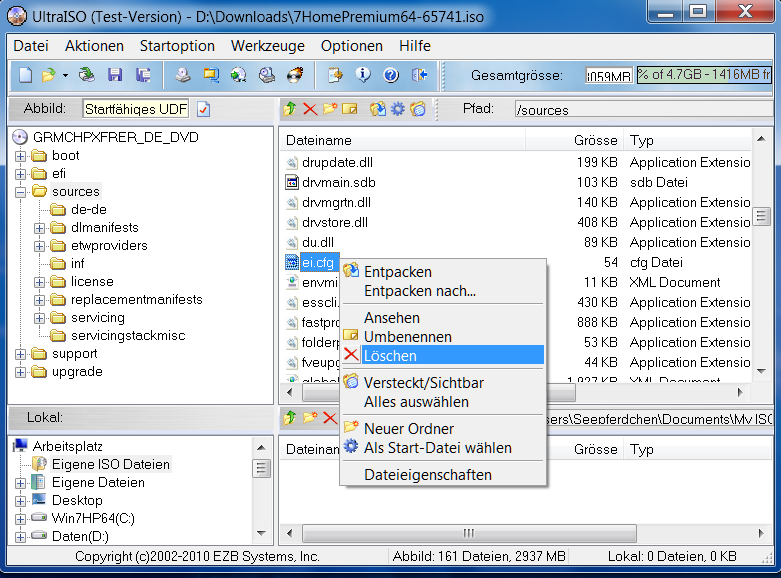Click the Burn CD/DVD image icon
This screenshot has width=781, height=578.
point(295,75)
